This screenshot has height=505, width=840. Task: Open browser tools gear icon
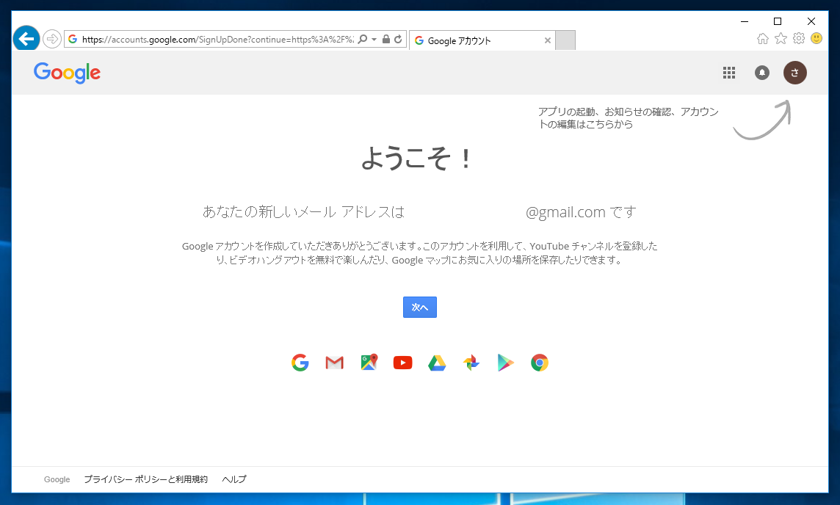pyautogui.click(x=799, y=39)
